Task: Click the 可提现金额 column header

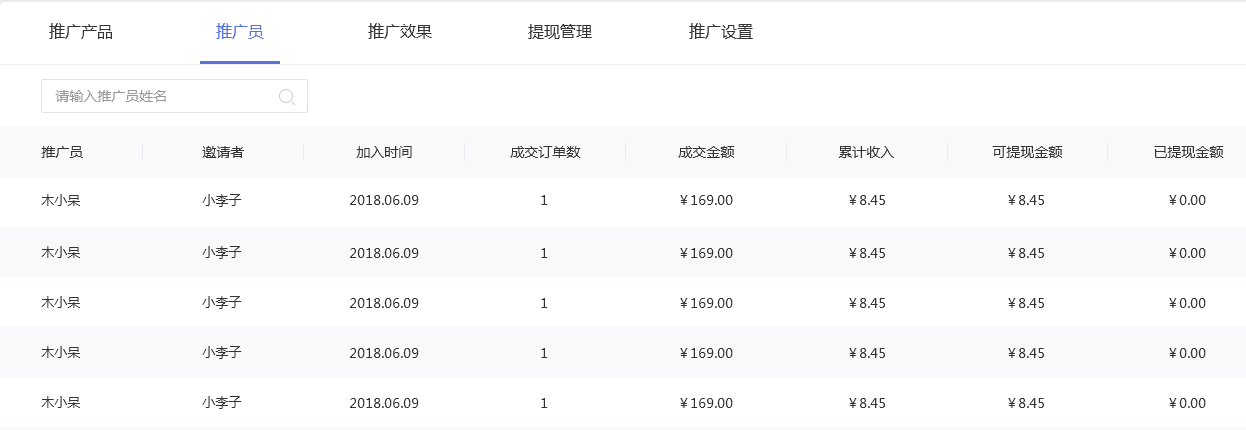Action: pos(1027,153)
